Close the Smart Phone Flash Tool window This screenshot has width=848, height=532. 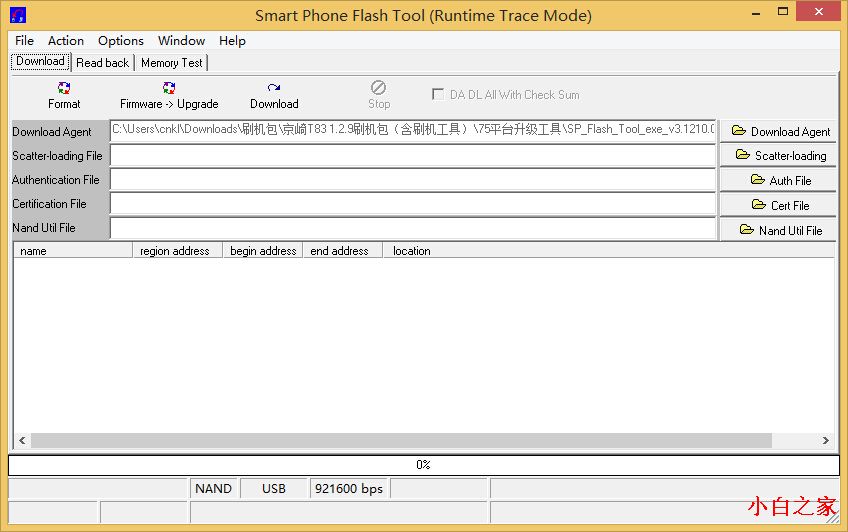pos(819,12)
